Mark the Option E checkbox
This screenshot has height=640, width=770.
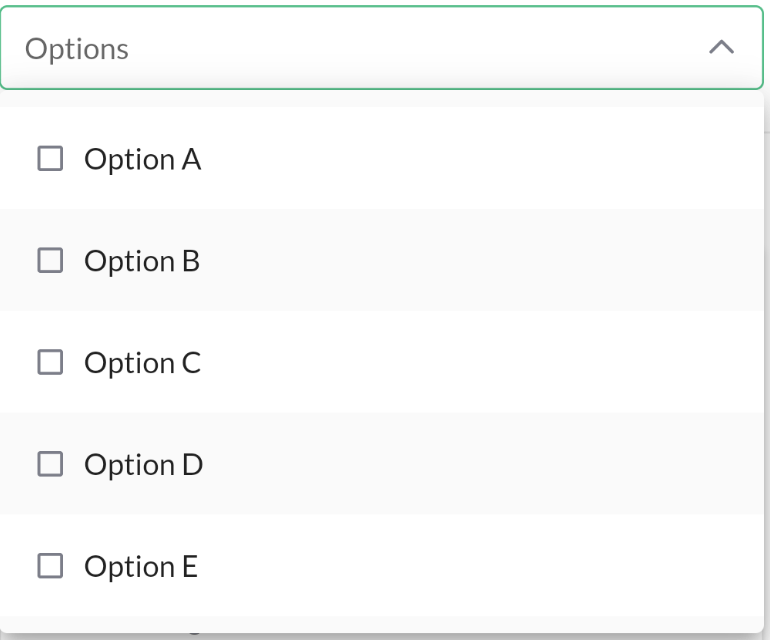pos(50,566)
